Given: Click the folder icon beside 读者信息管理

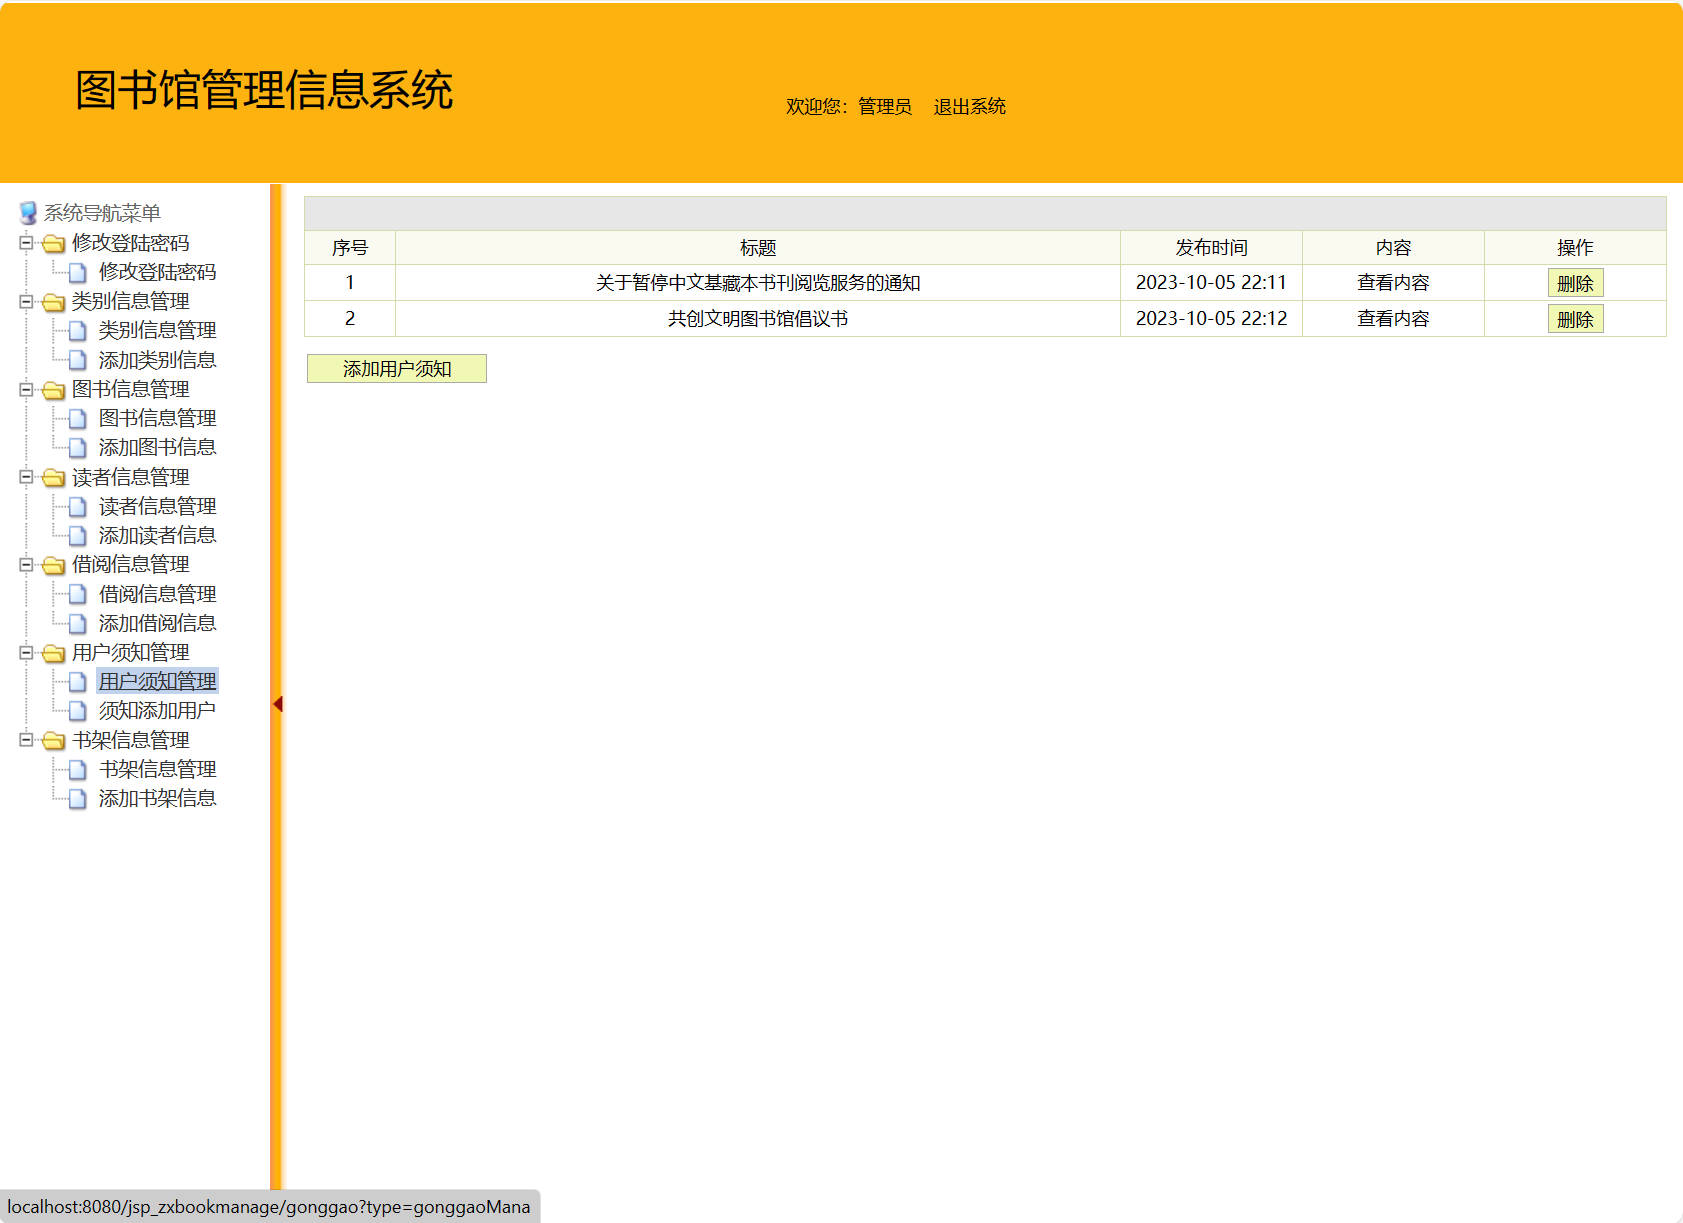Looking at the screenshot, I should pyautogui.click(x=54, y=478).
